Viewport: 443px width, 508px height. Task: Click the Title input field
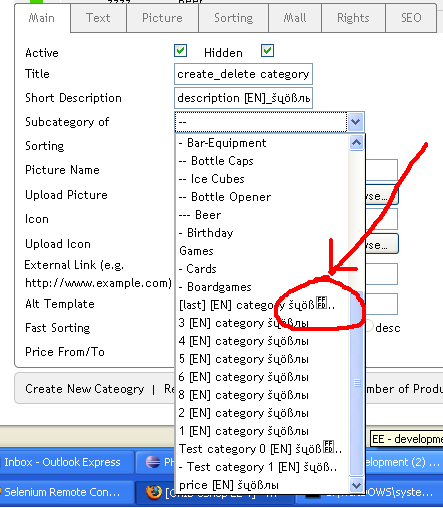243,74
